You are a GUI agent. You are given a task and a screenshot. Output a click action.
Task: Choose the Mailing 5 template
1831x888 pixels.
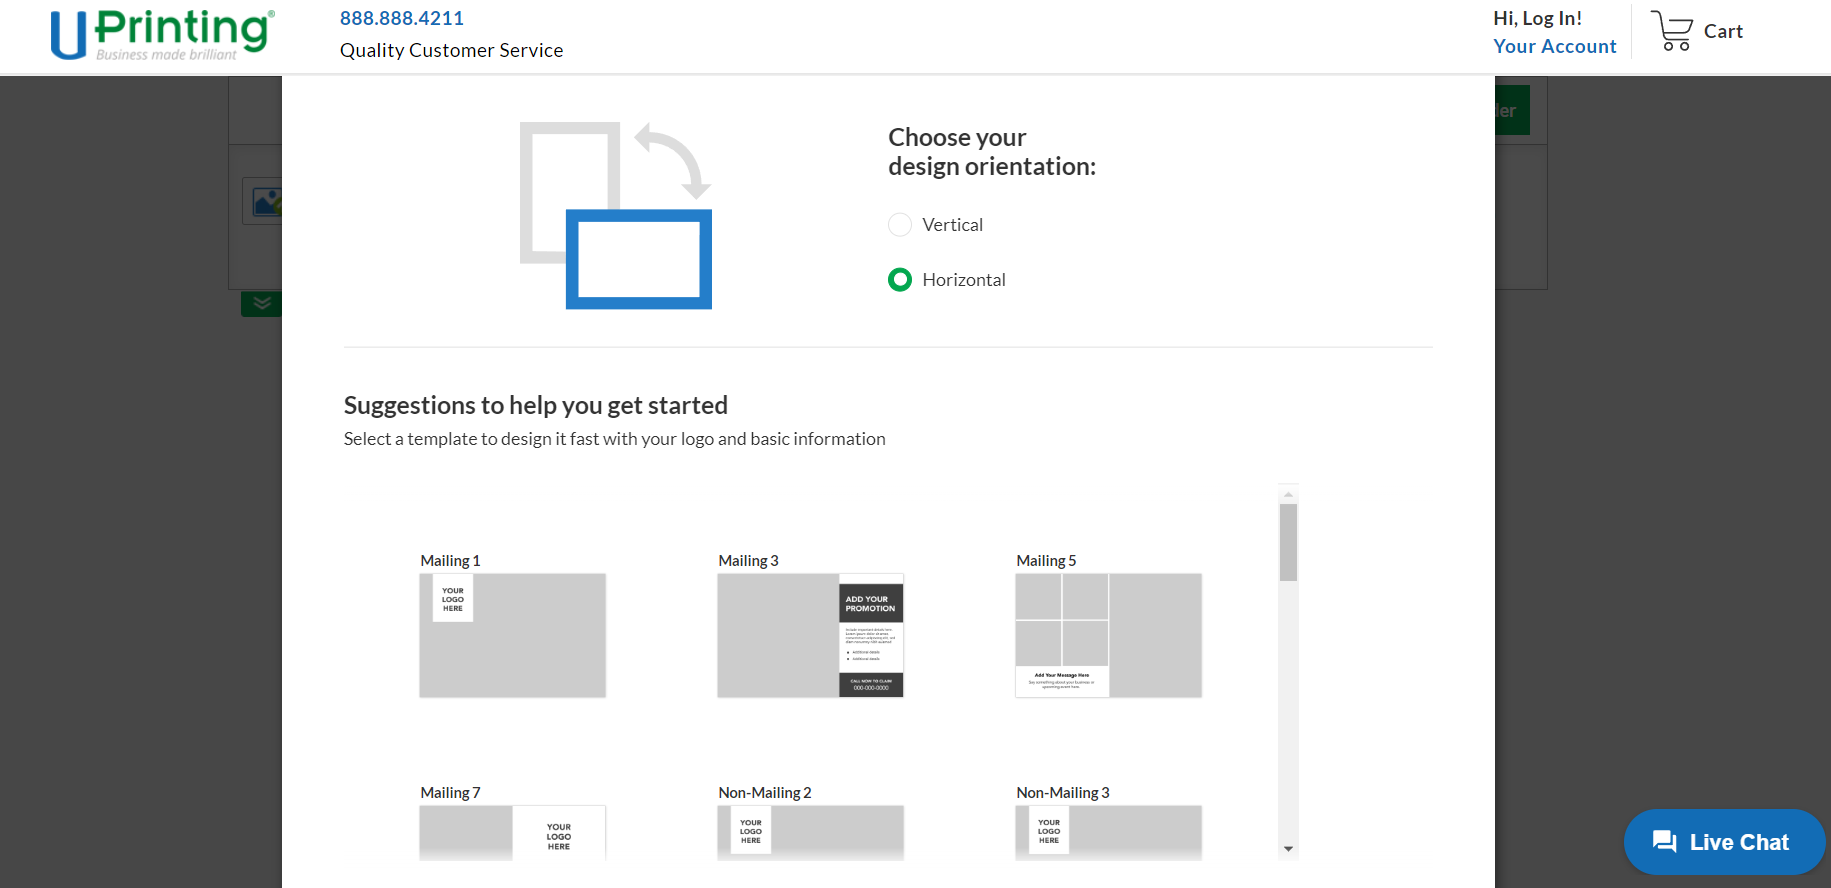click(1108, 635)
